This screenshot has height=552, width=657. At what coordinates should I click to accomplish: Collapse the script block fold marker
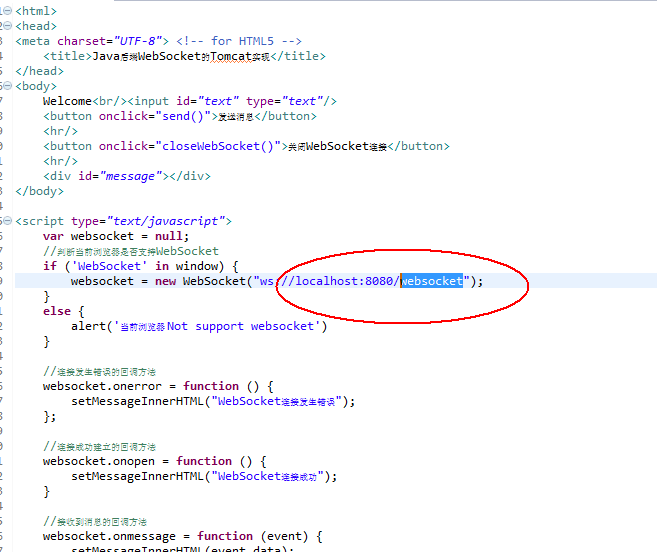coord(9,221)
